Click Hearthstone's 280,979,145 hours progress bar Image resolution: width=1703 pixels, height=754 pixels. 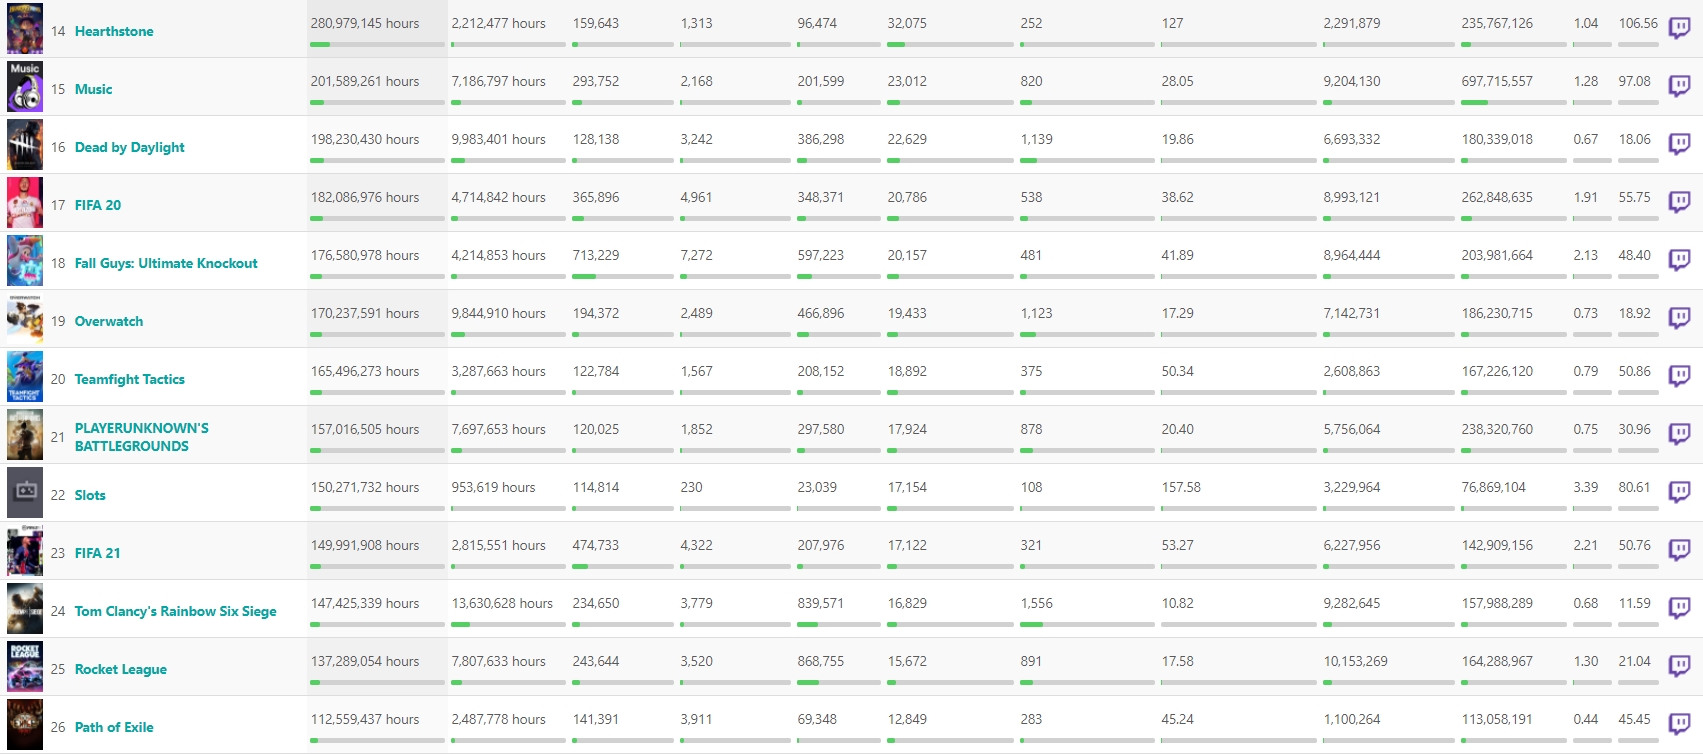point(377,44)
